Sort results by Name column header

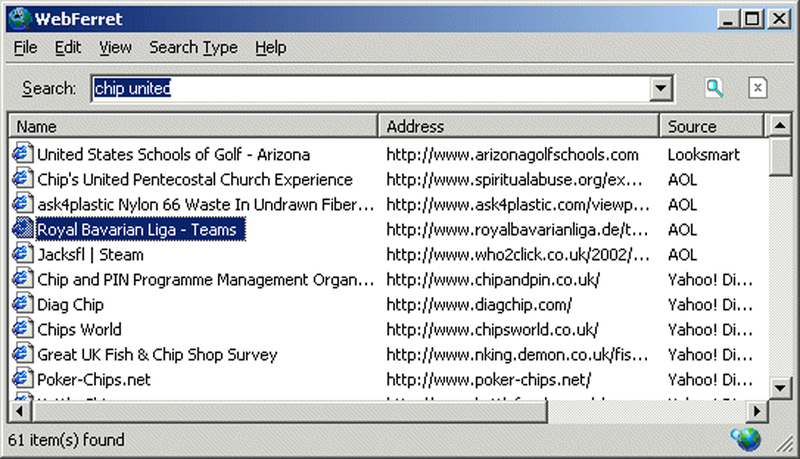click(193, 126)
